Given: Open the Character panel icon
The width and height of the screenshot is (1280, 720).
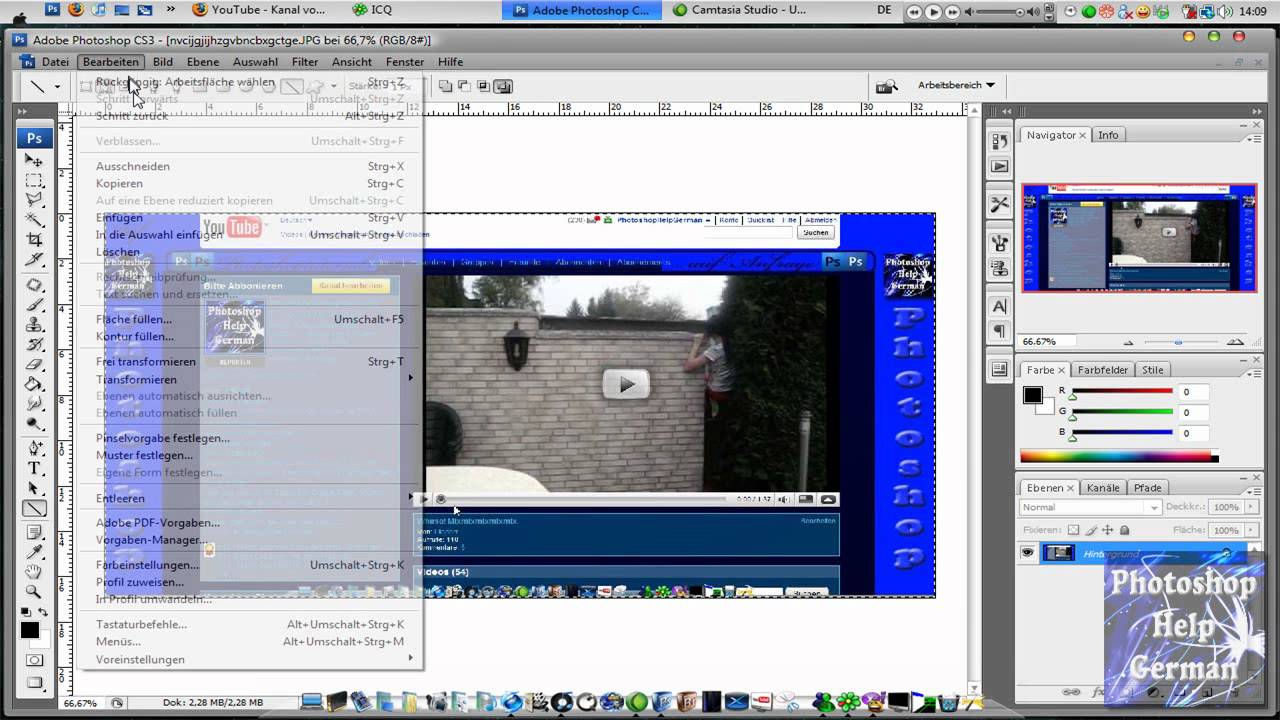Looking at the screenshot, I should pos(999,307).
